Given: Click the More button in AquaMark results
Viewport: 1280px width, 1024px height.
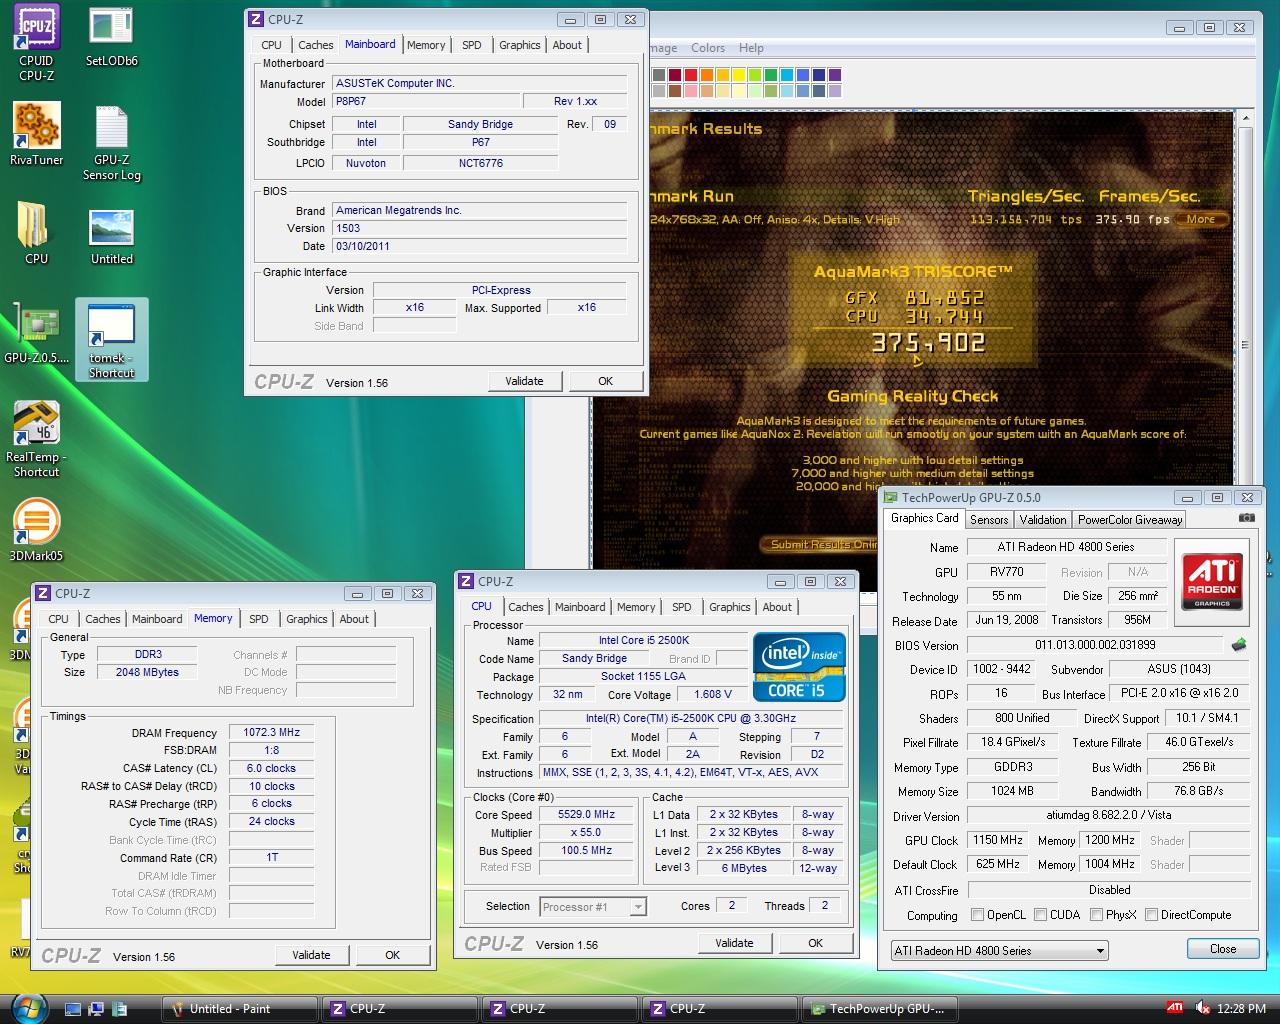Looking at the screenshot, I should tap(1201, 219).
